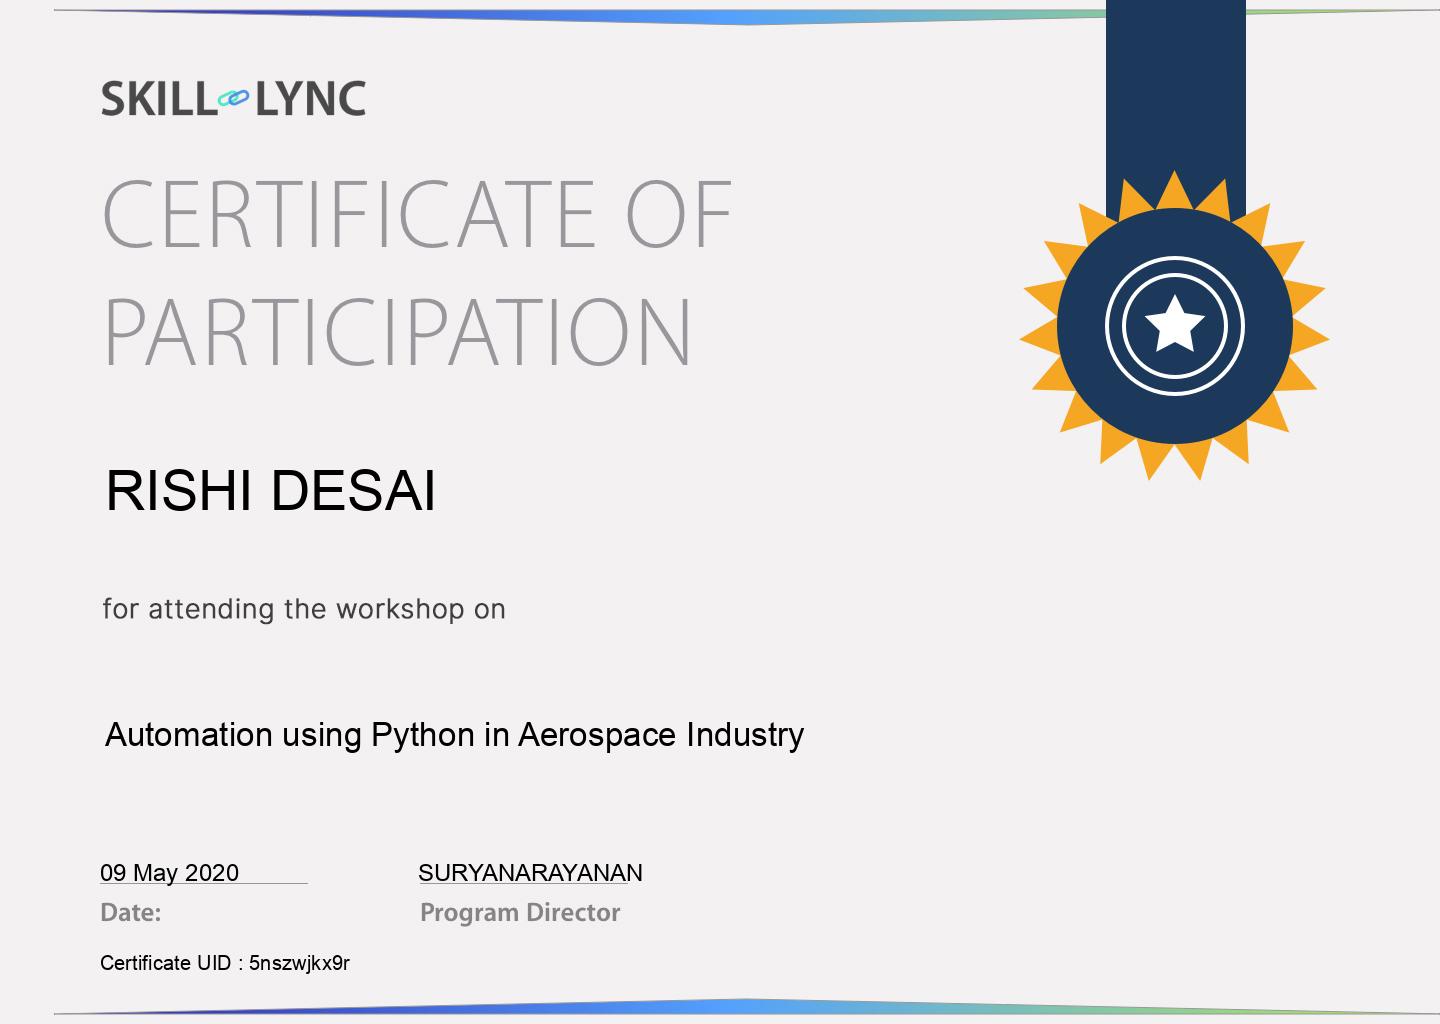This screenshot has width=1440, height=1024.
Task: Select the date 09 May 2020
Action: [169, 872]
